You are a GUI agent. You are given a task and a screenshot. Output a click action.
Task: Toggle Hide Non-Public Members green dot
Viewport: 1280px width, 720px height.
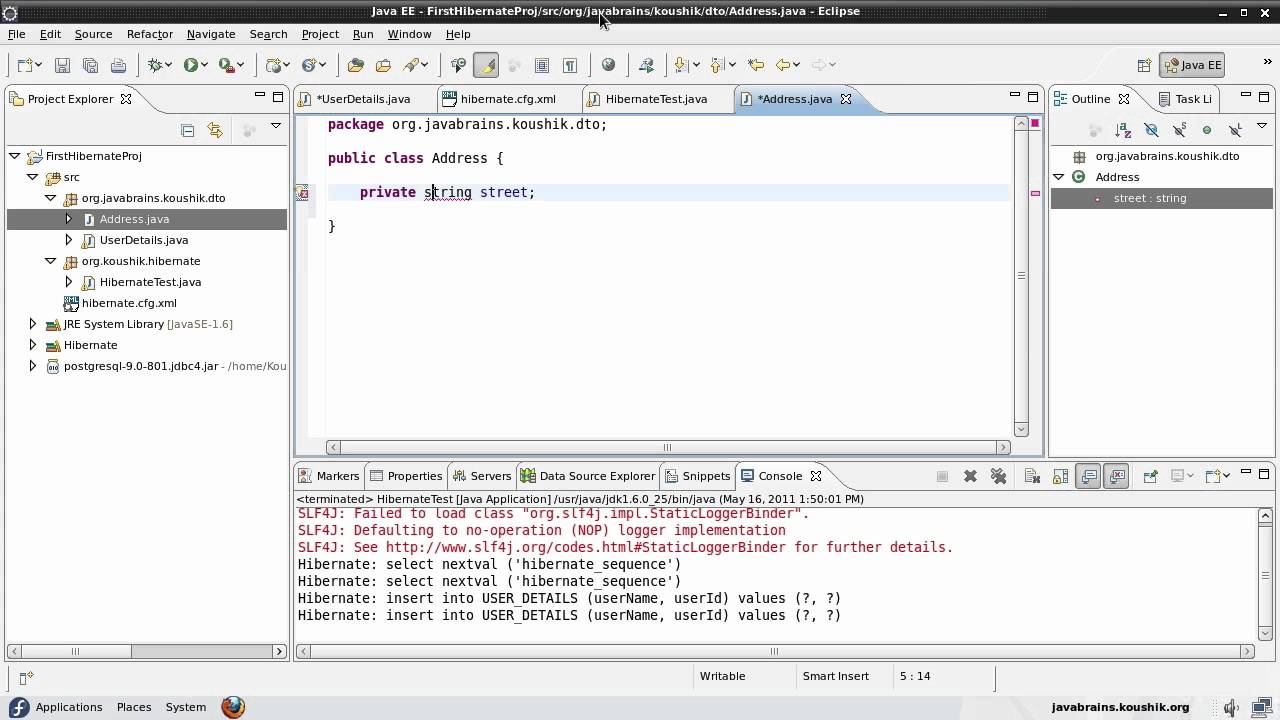(x=1207, y=130)
